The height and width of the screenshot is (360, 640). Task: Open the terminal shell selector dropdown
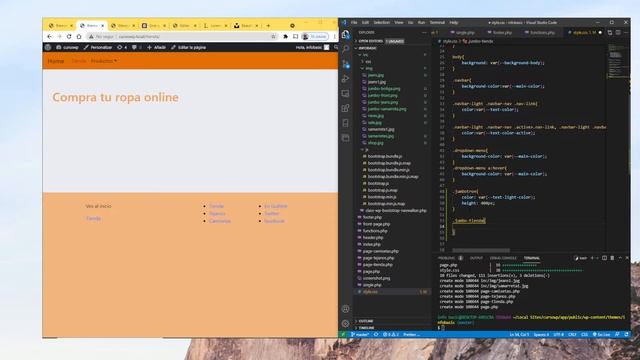coord(597,258)
